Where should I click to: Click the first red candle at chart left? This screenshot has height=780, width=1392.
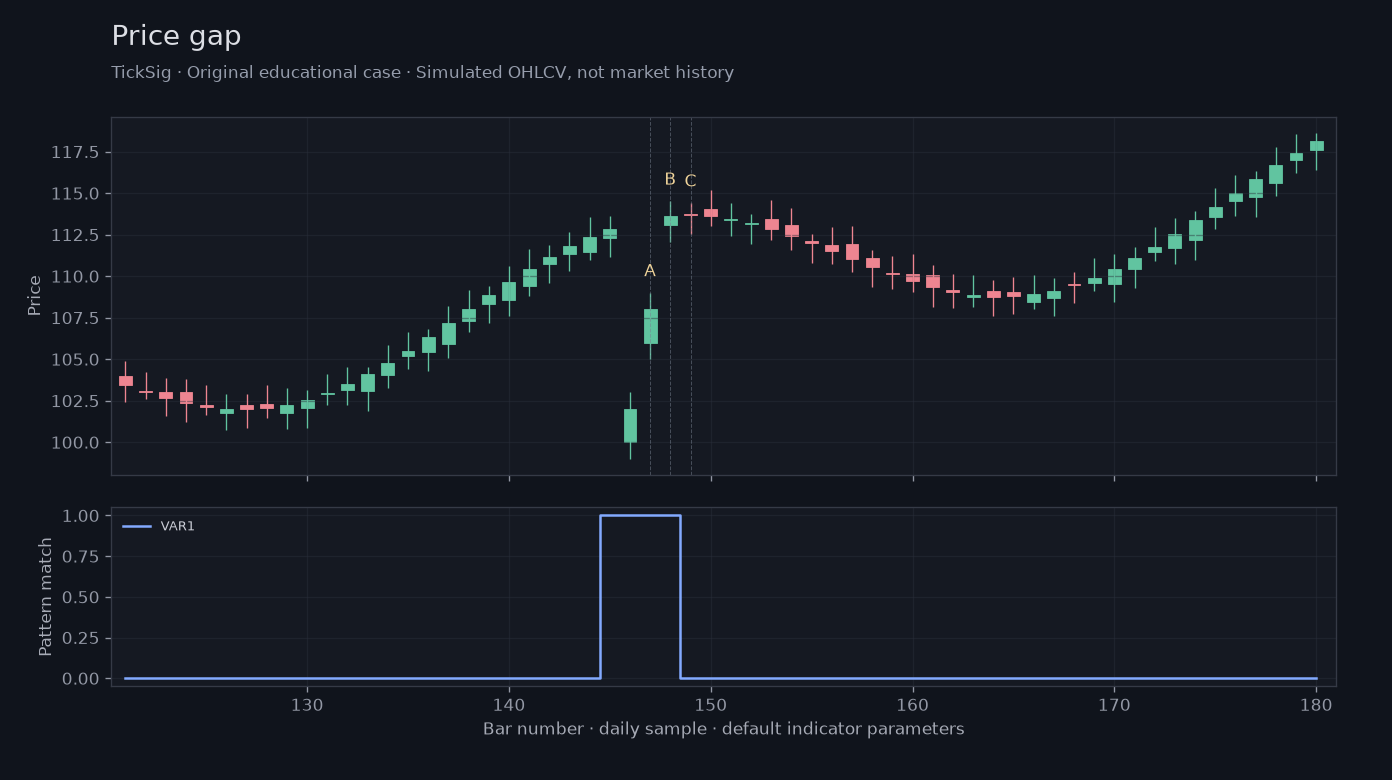125,381
